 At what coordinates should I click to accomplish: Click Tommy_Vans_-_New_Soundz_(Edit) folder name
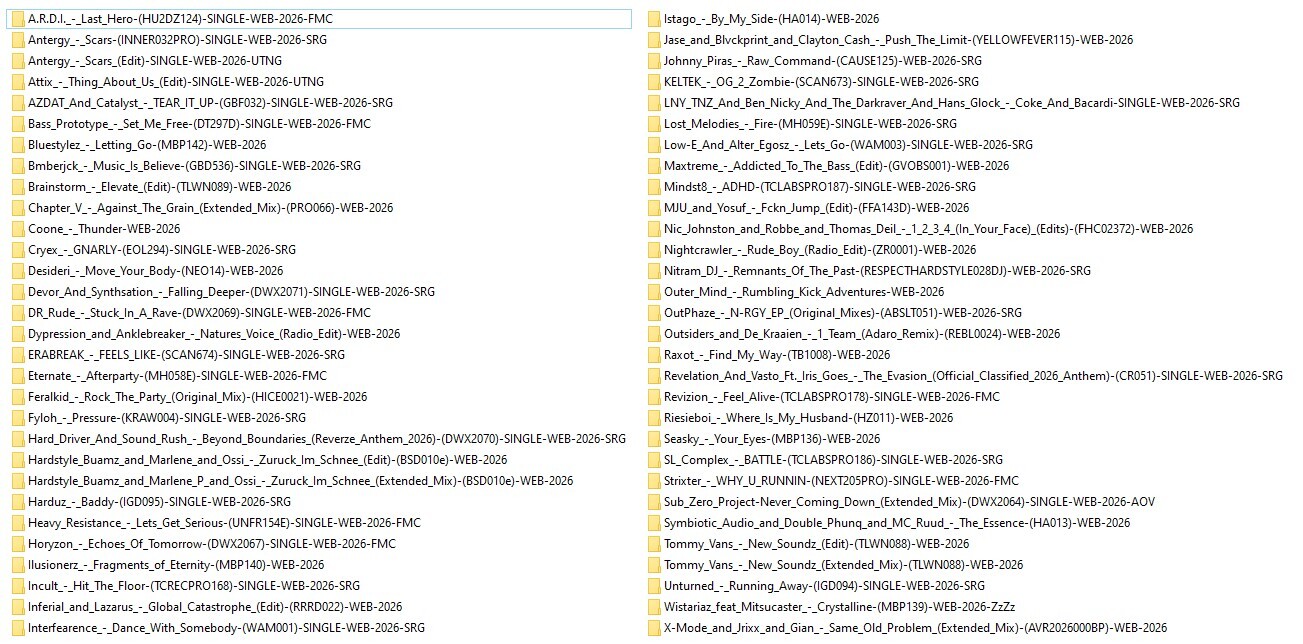pos(816,544)
